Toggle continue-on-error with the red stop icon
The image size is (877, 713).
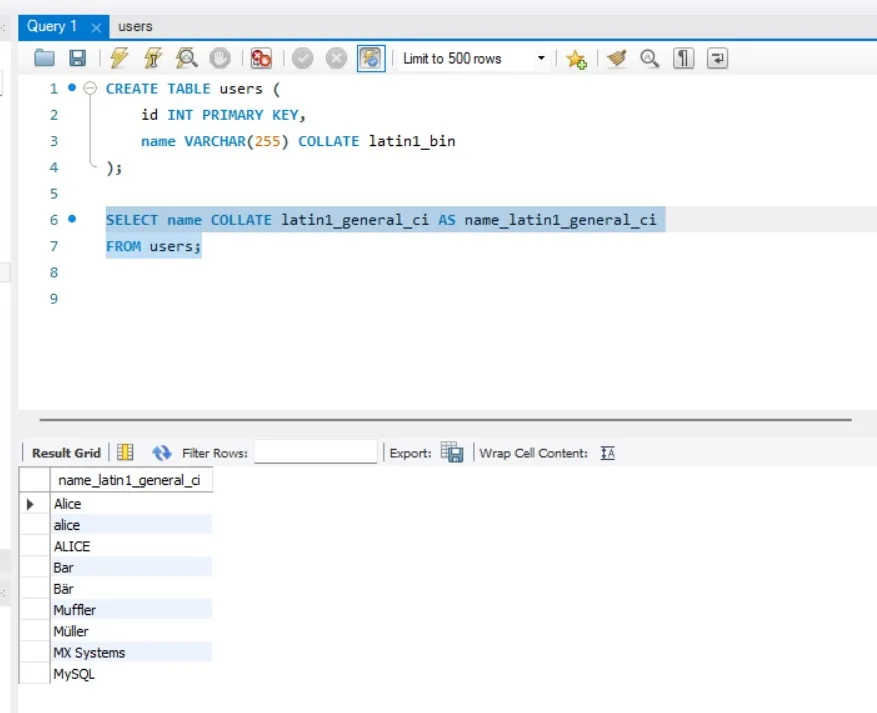[x=261, y=58]
